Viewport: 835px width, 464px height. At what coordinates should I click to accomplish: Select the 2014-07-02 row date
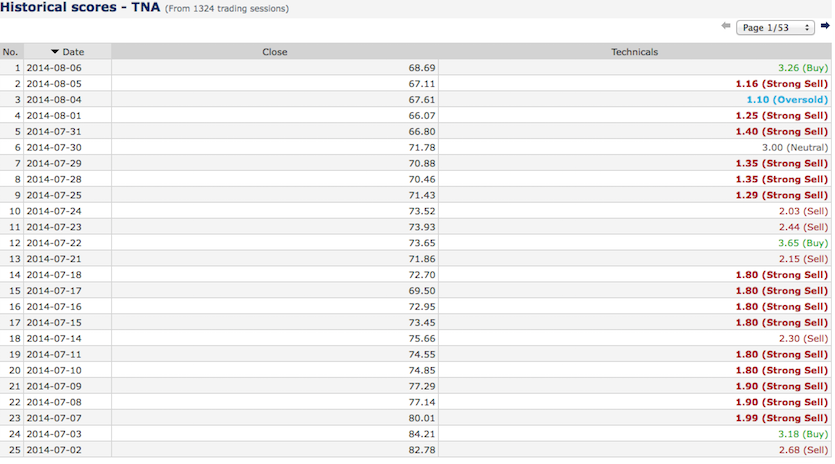click(x=54, y=450)
